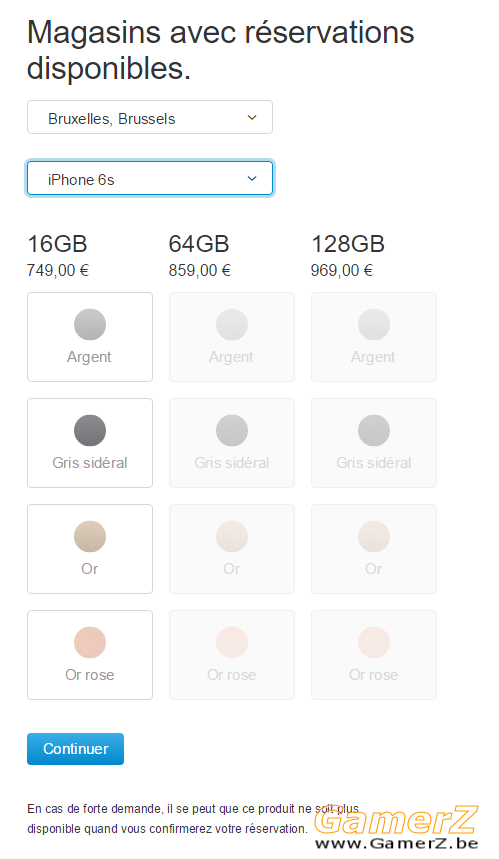Click chevron arrow in the iPhone 6s selector
Viewport: 499px width, 859px height.
(x=252, y=179)
